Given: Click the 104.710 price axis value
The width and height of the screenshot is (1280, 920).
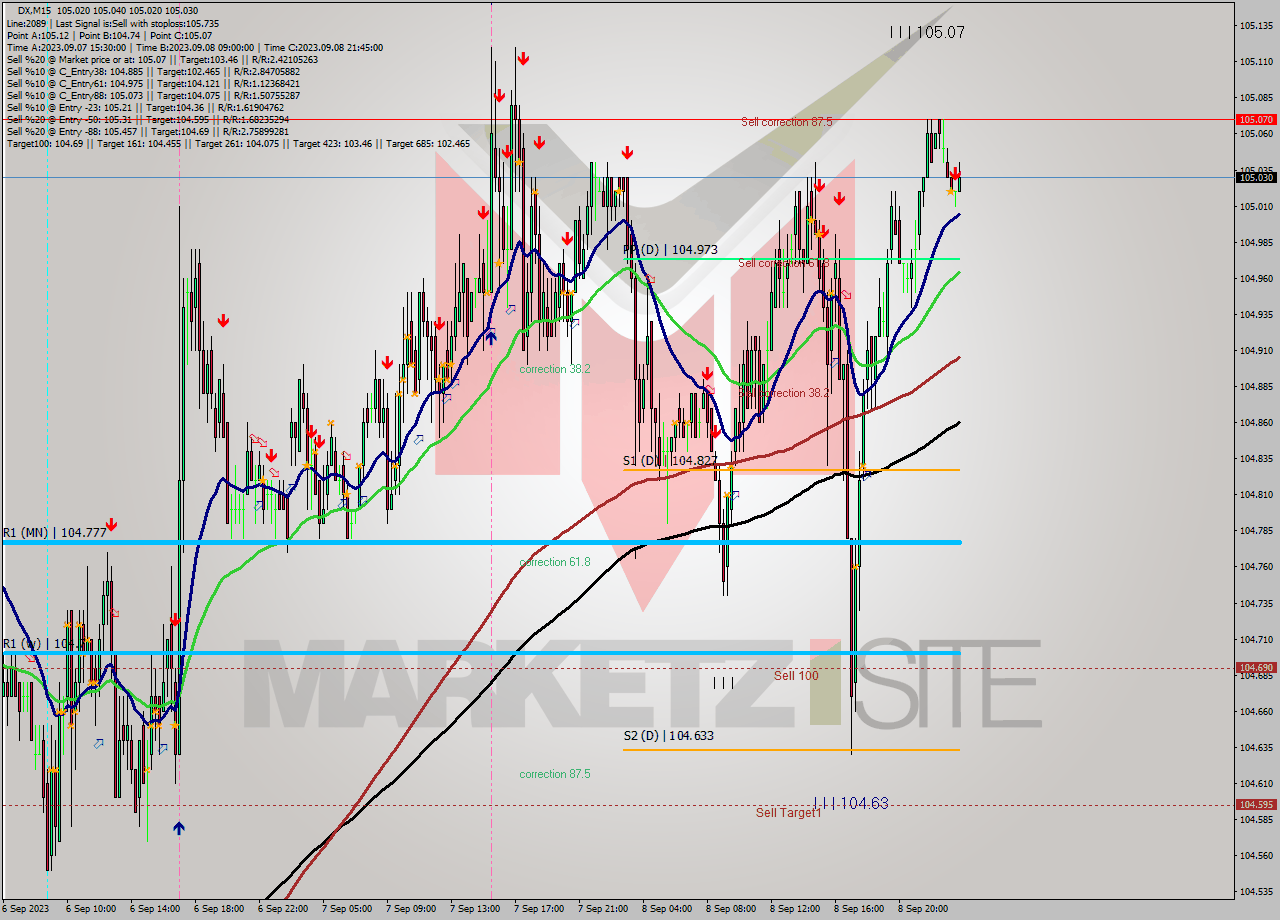Looking at the screenshot, I should 1256,639.
